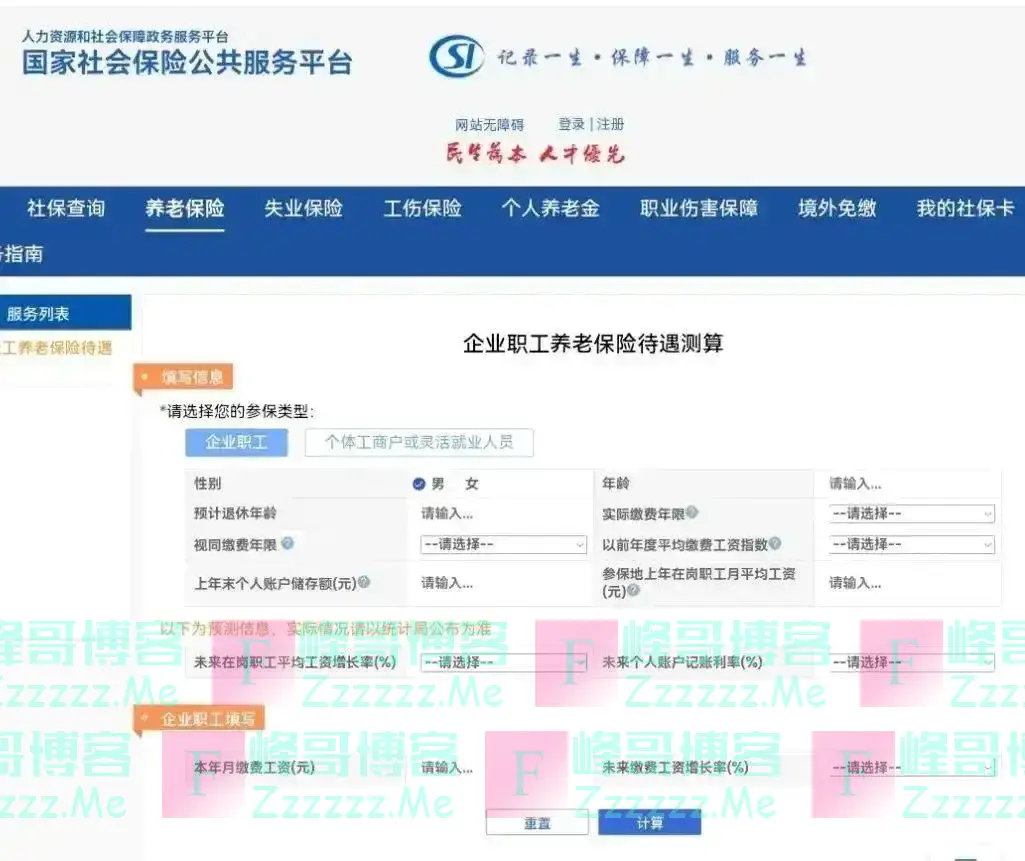Choose the 企业职工 insurance type
This screenshot has height=861, width=1025.
(237, 443)
